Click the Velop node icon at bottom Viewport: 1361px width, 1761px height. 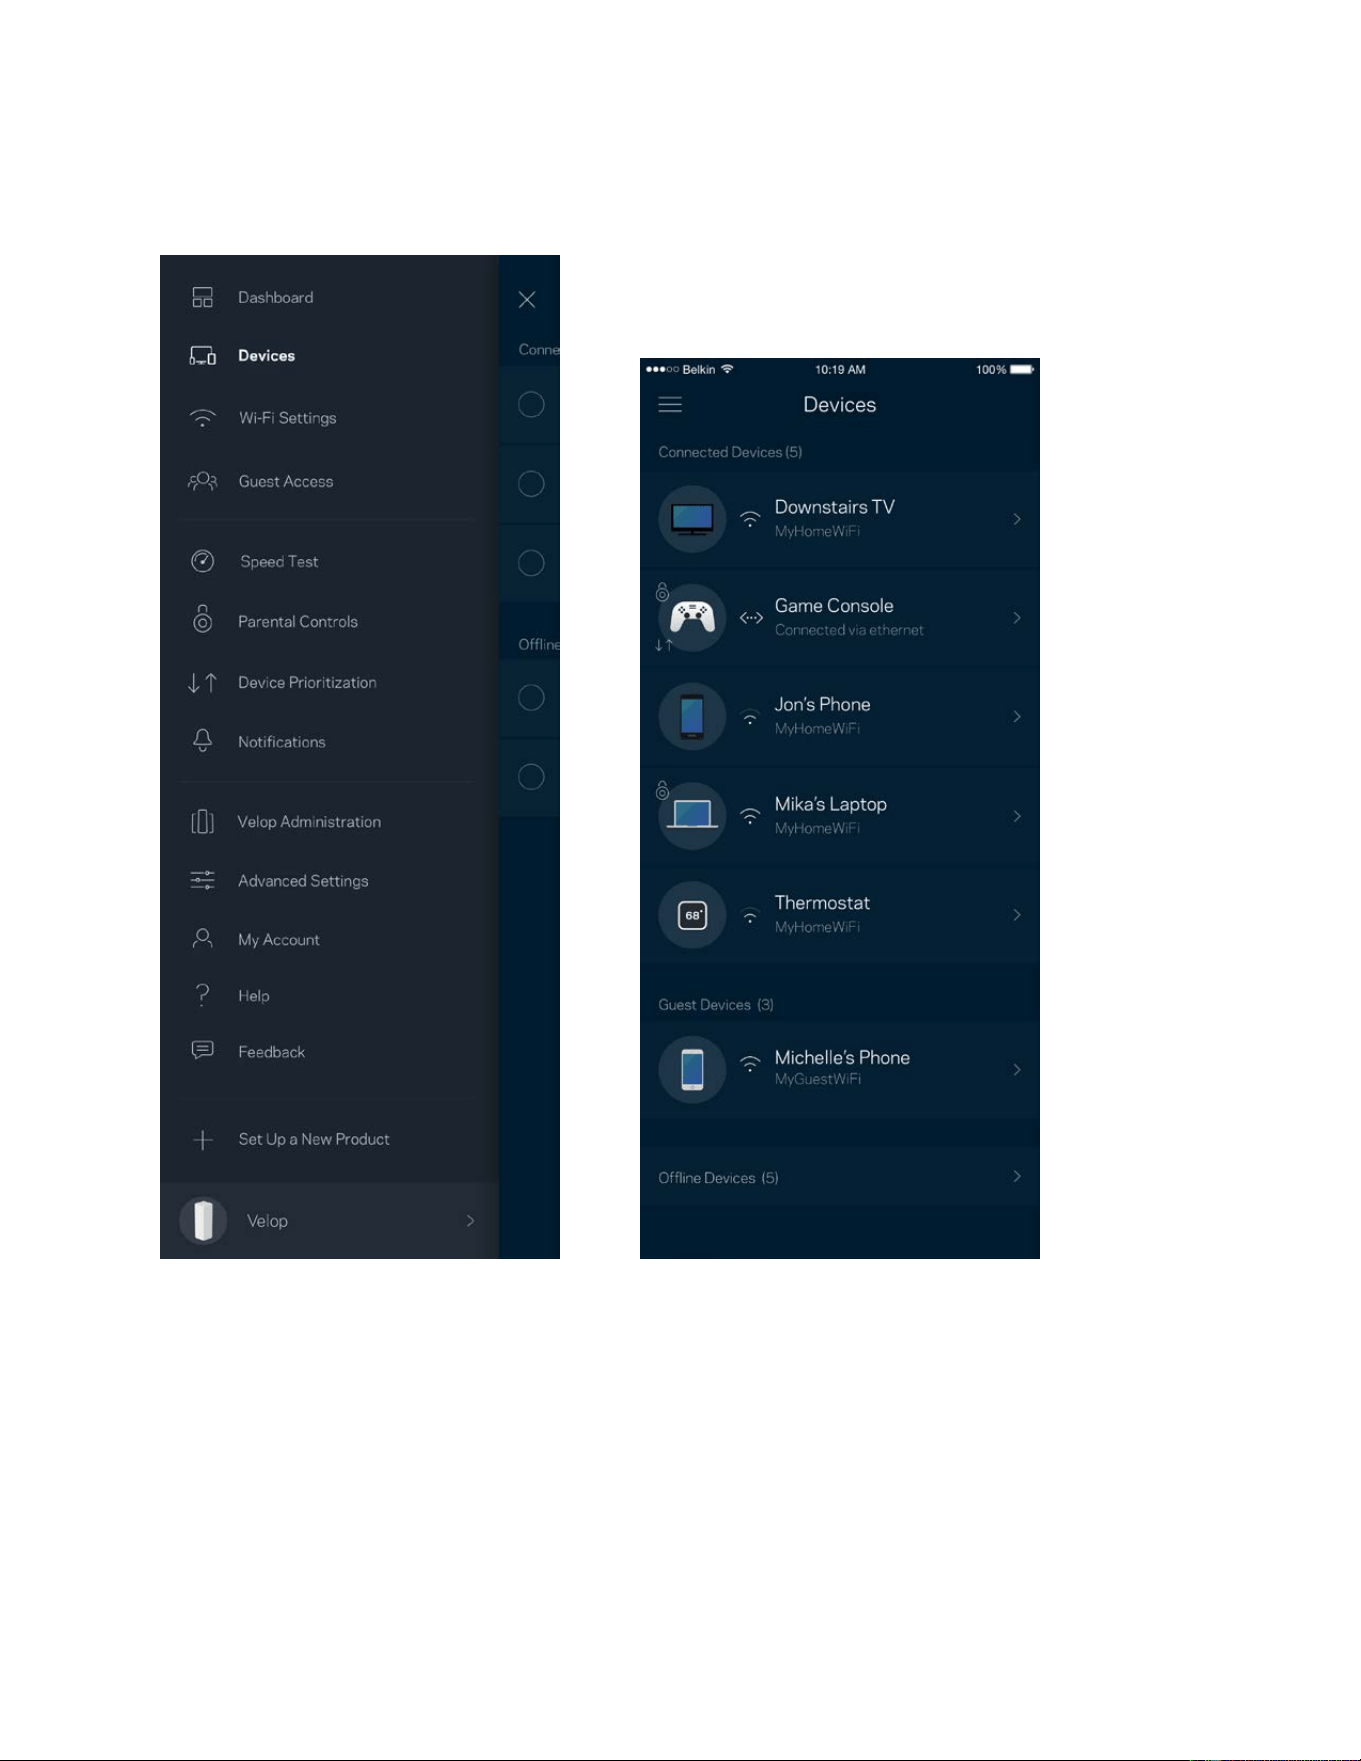point(203,1220)
